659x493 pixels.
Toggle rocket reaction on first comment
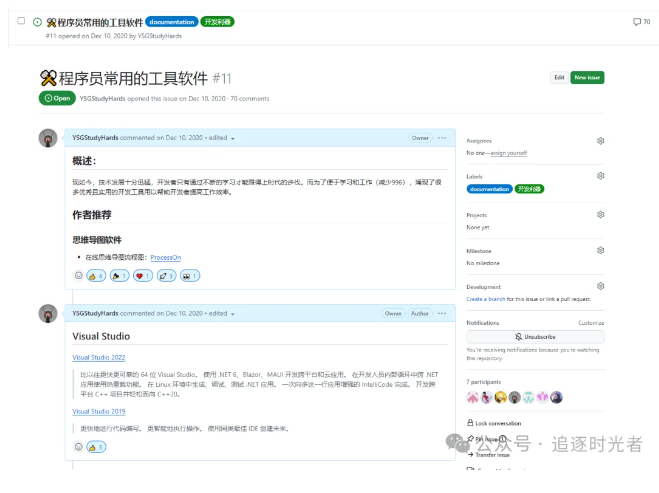coord(165,275)
